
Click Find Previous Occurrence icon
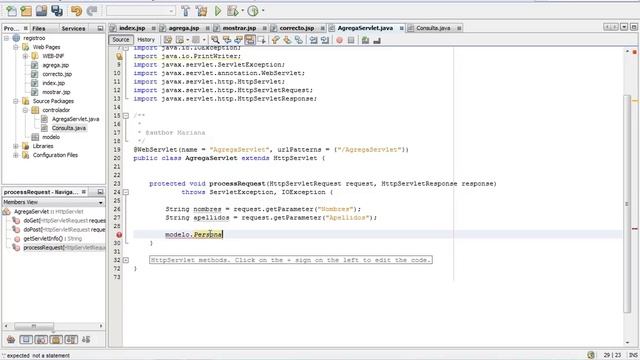[227, 40]
